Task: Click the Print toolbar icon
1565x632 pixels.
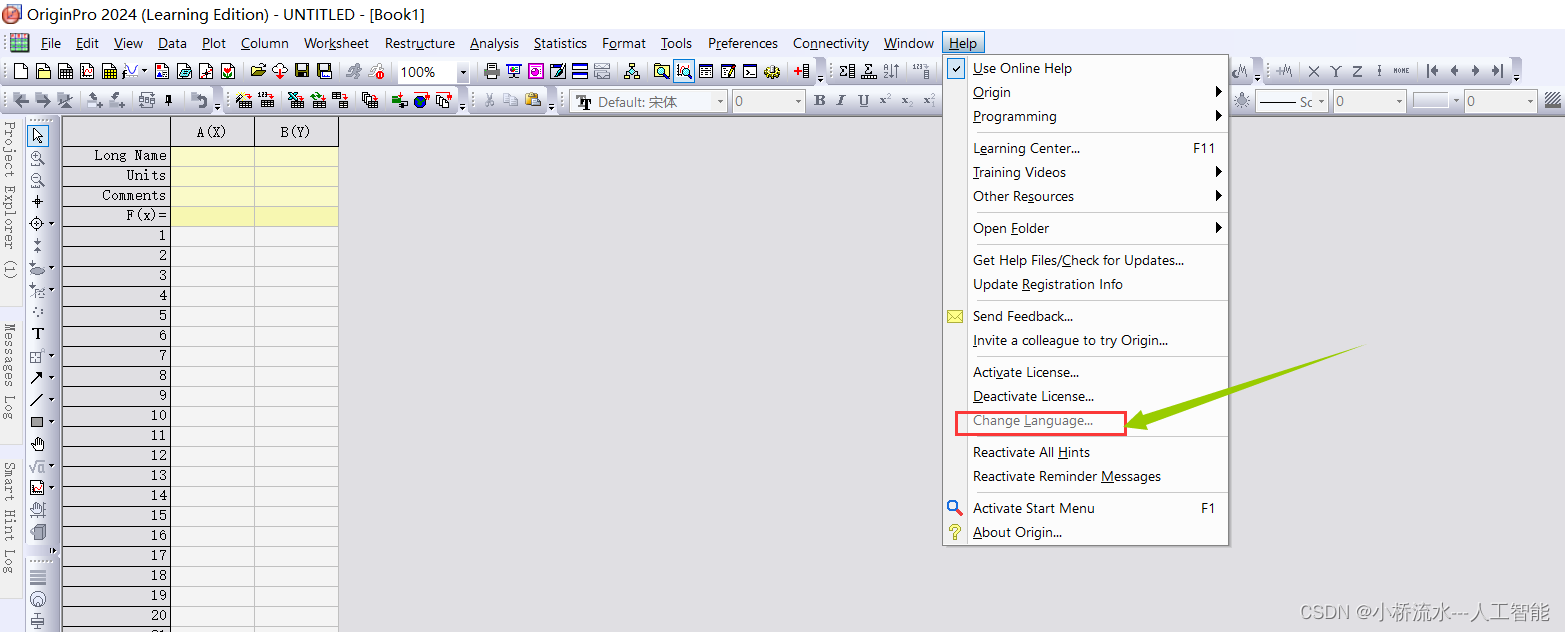Action: [492, 72]
